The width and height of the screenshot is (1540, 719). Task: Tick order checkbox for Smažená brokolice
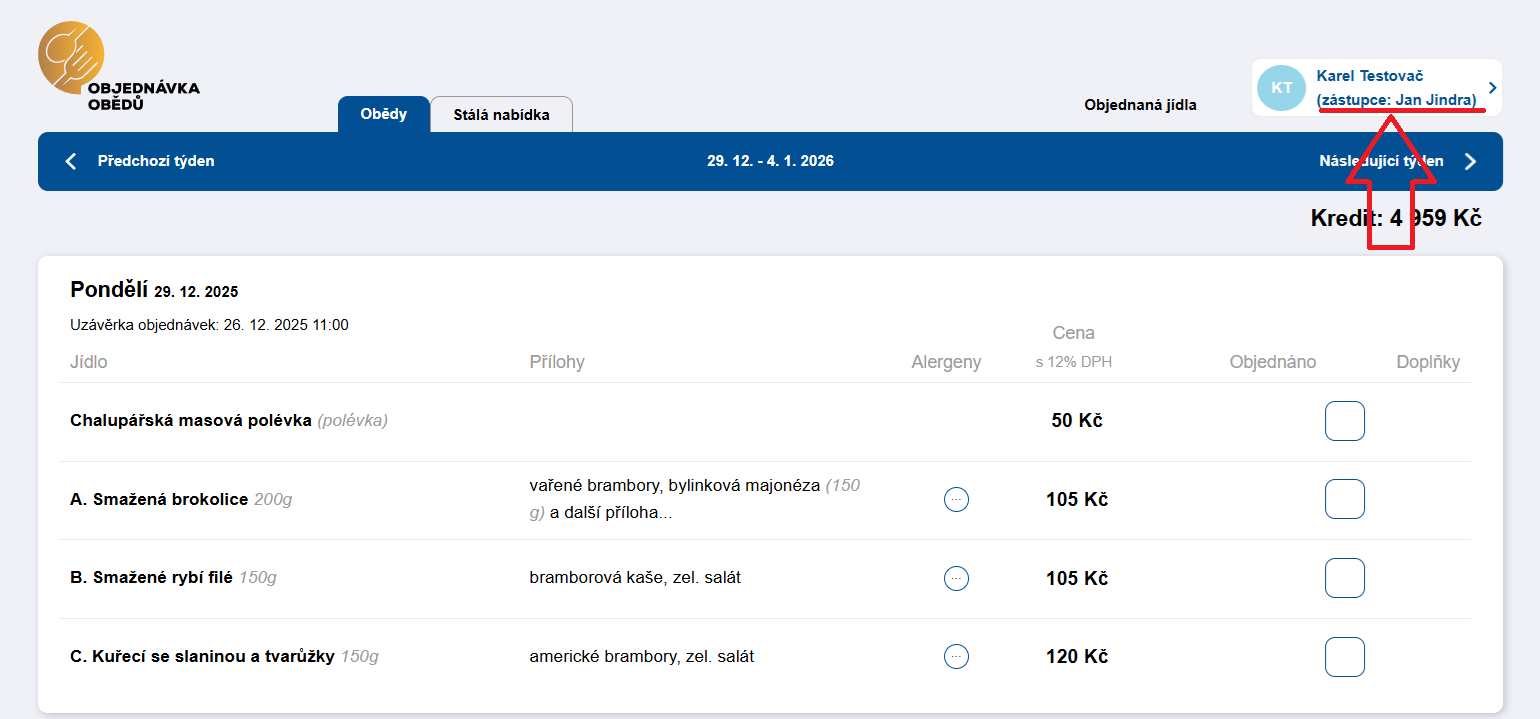[x=1344, y=499]
